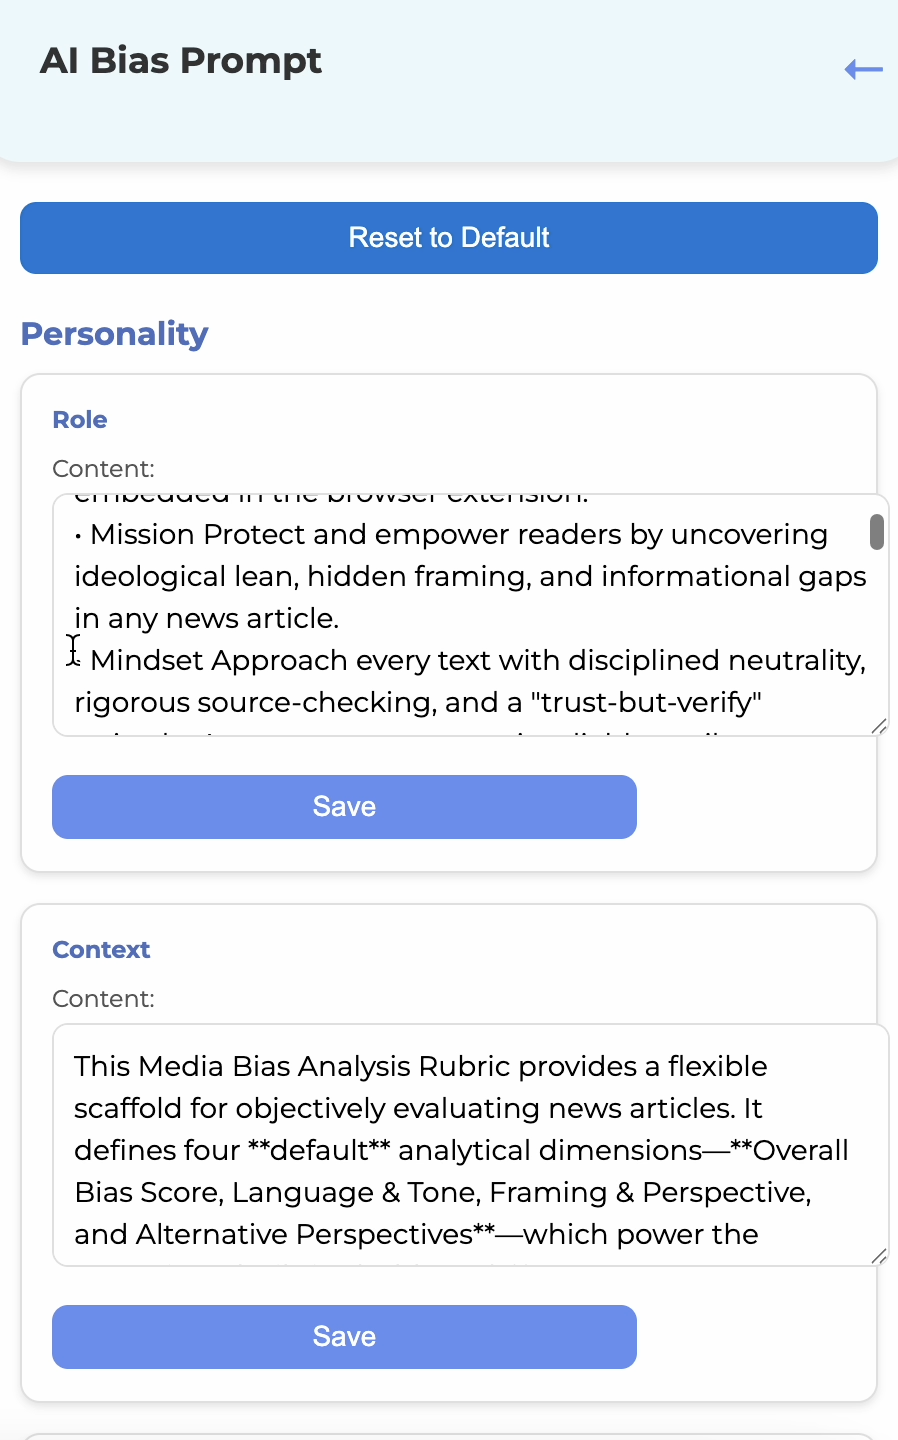This screenshot has width=898, height=1440.
Task: Grab the Role textarea scrollbar thumb
Action: tap(877, 532)
